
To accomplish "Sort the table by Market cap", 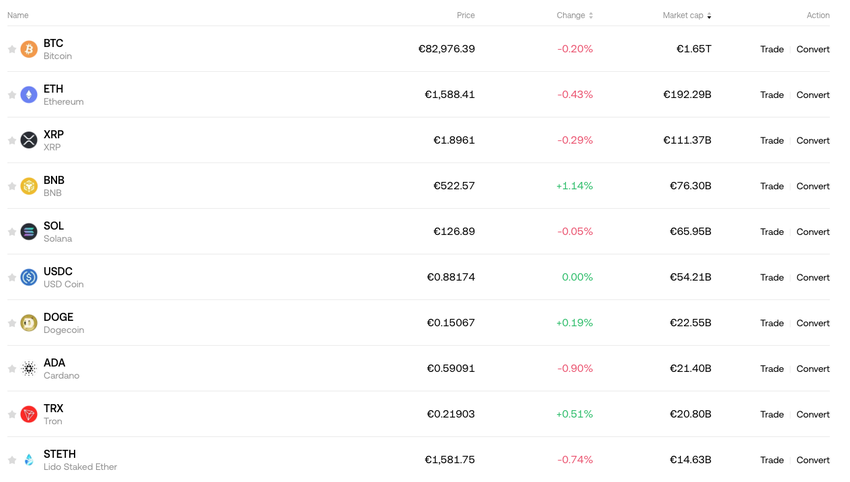I will pos(686,15).
